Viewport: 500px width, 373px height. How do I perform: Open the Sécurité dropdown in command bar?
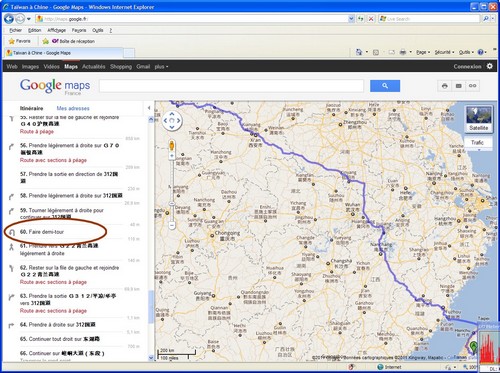[x=444, y=52]
